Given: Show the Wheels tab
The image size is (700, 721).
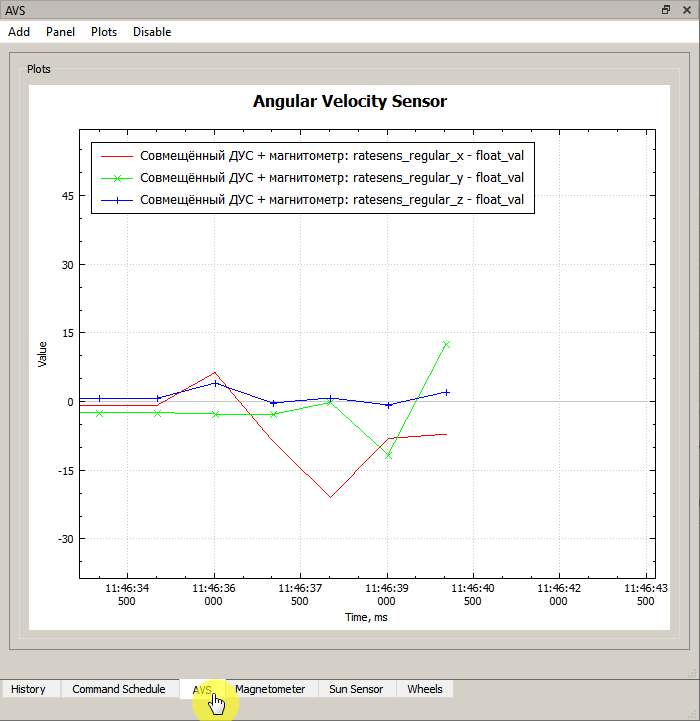Looking at the screenshot, I should pos(425,689).
